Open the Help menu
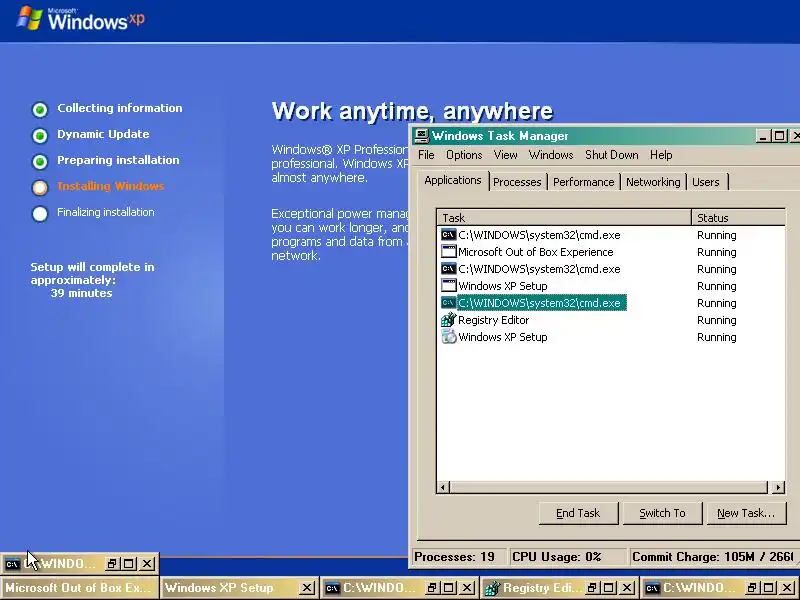 point(661,155)
